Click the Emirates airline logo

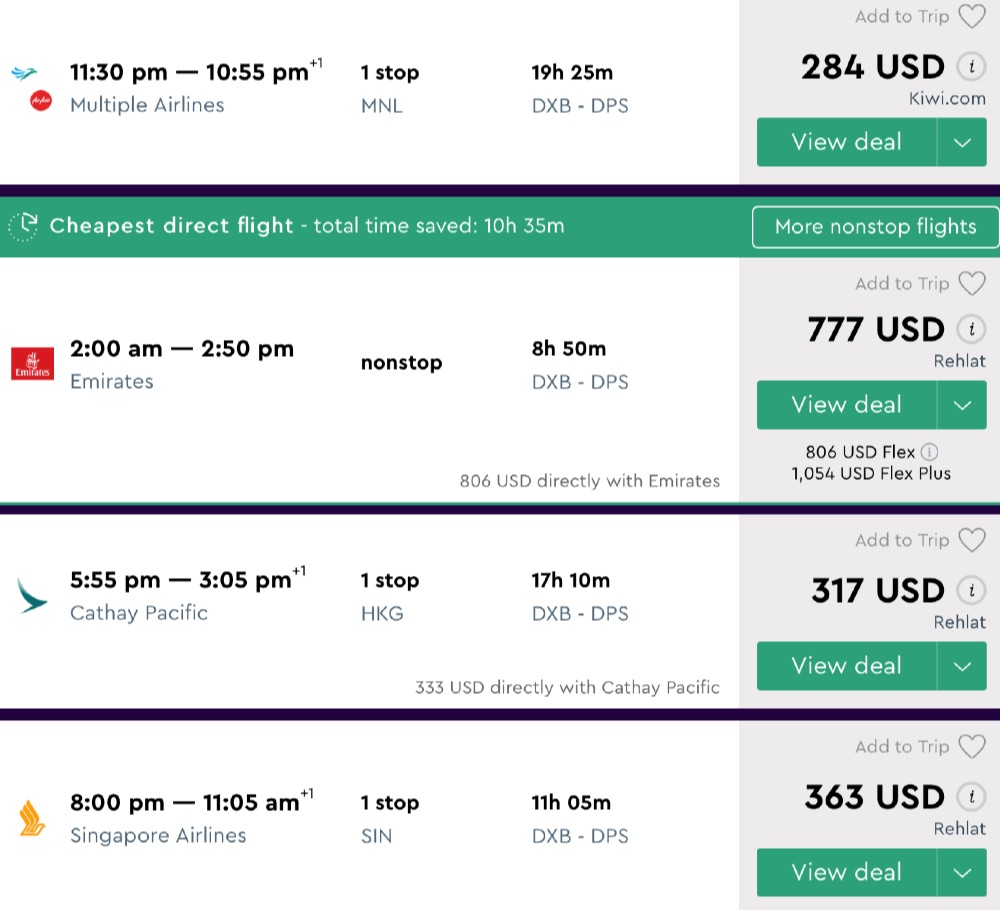[31, 364]
